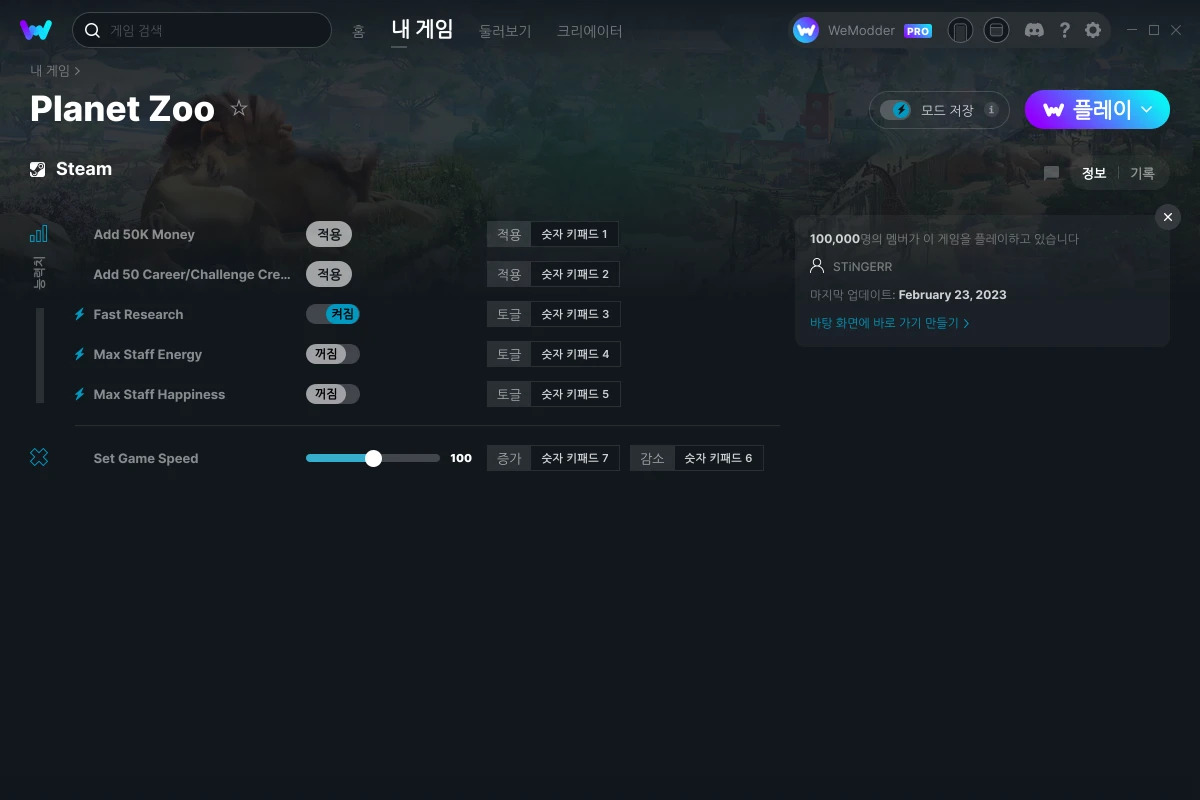Click the Add 50 Career/Challenge Cre... label
This screenshot has height=800, width=1200.
[x=192, y=274]
